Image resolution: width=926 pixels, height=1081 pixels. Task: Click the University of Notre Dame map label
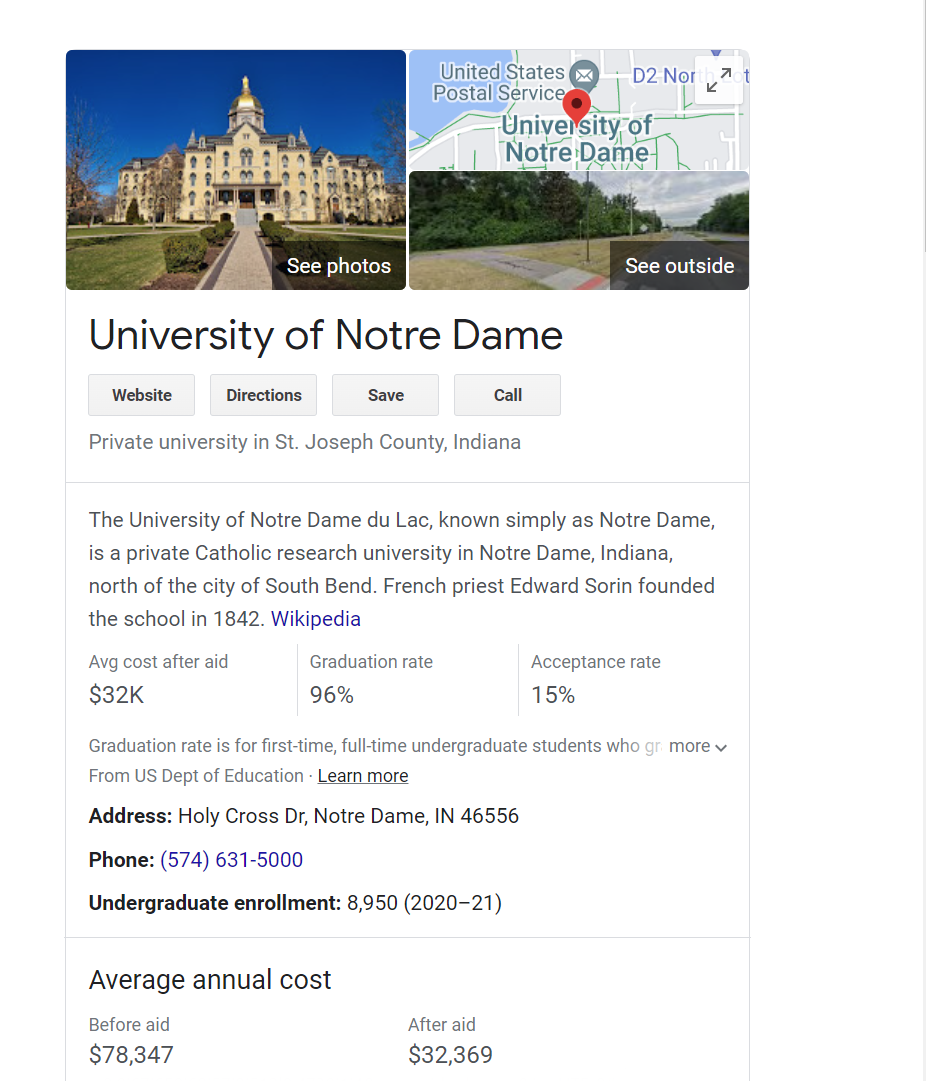[x=577, y=140]
